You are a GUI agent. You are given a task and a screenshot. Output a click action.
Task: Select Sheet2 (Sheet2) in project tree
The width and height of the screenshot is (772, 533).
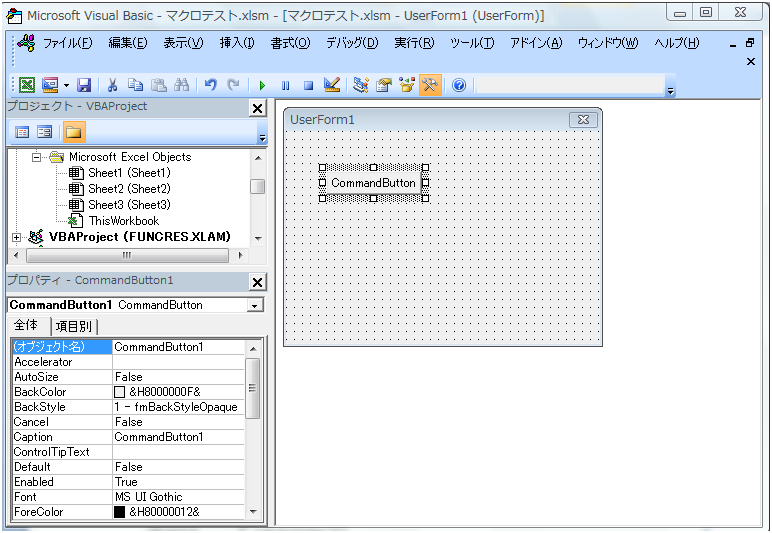click(129, 189)
